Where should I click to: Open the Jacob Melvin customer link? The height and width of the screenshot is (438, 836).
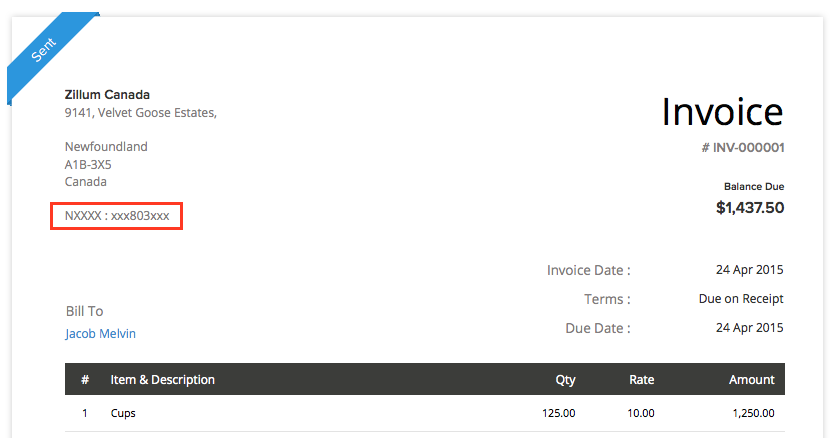pyautogui.click(x=100, y=334)
